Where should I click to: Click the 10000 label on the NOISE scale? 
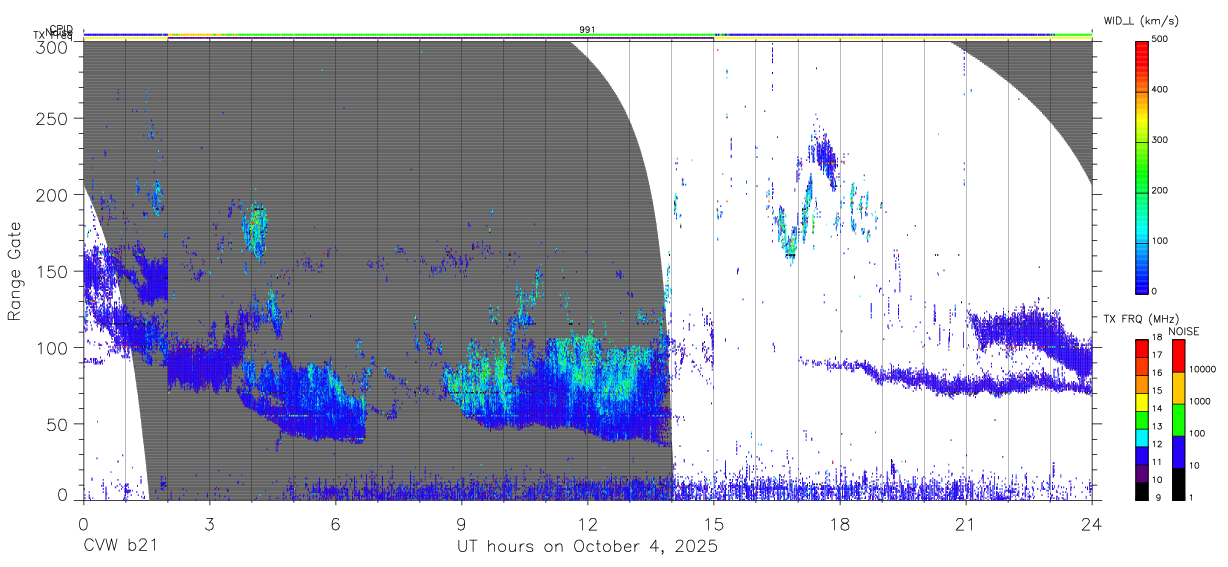(1202, 369)
